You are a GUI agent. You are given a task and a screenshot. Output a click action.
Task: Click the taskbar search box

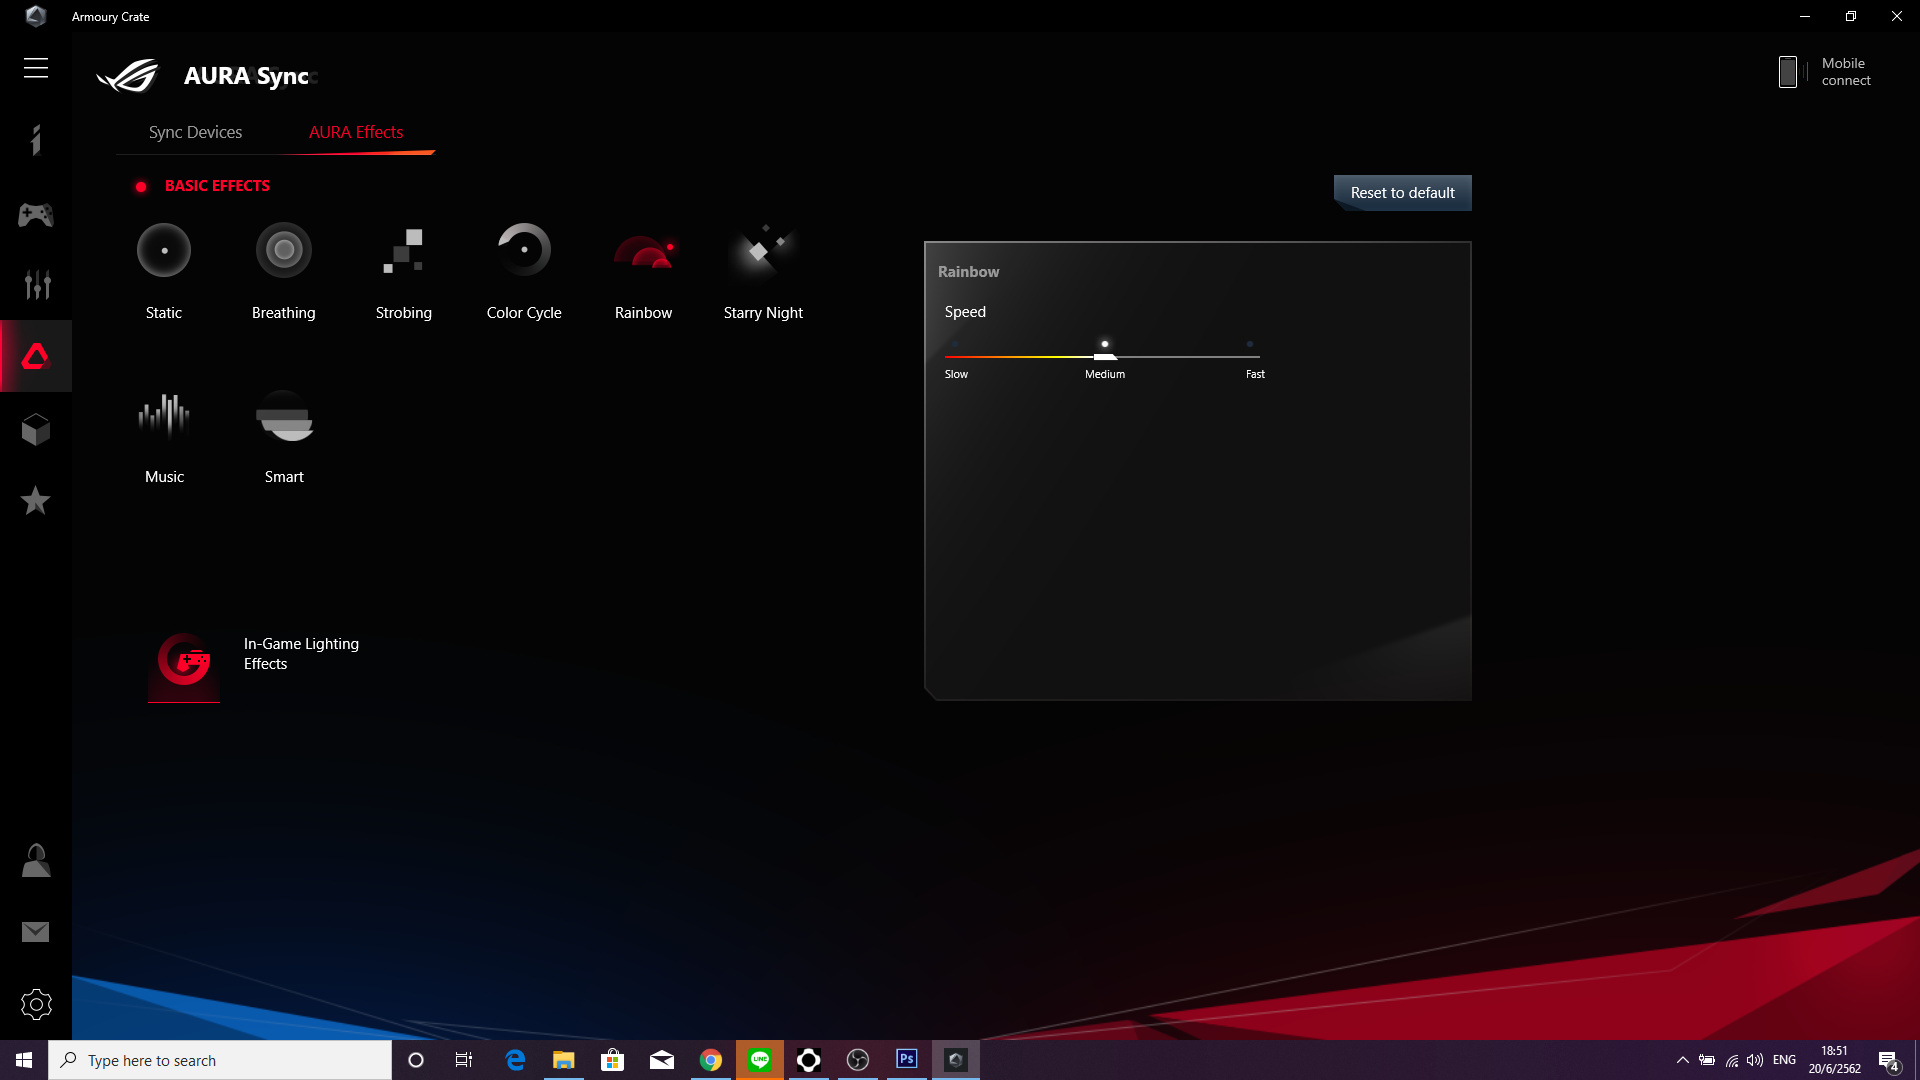click(x=220, y=1060)
